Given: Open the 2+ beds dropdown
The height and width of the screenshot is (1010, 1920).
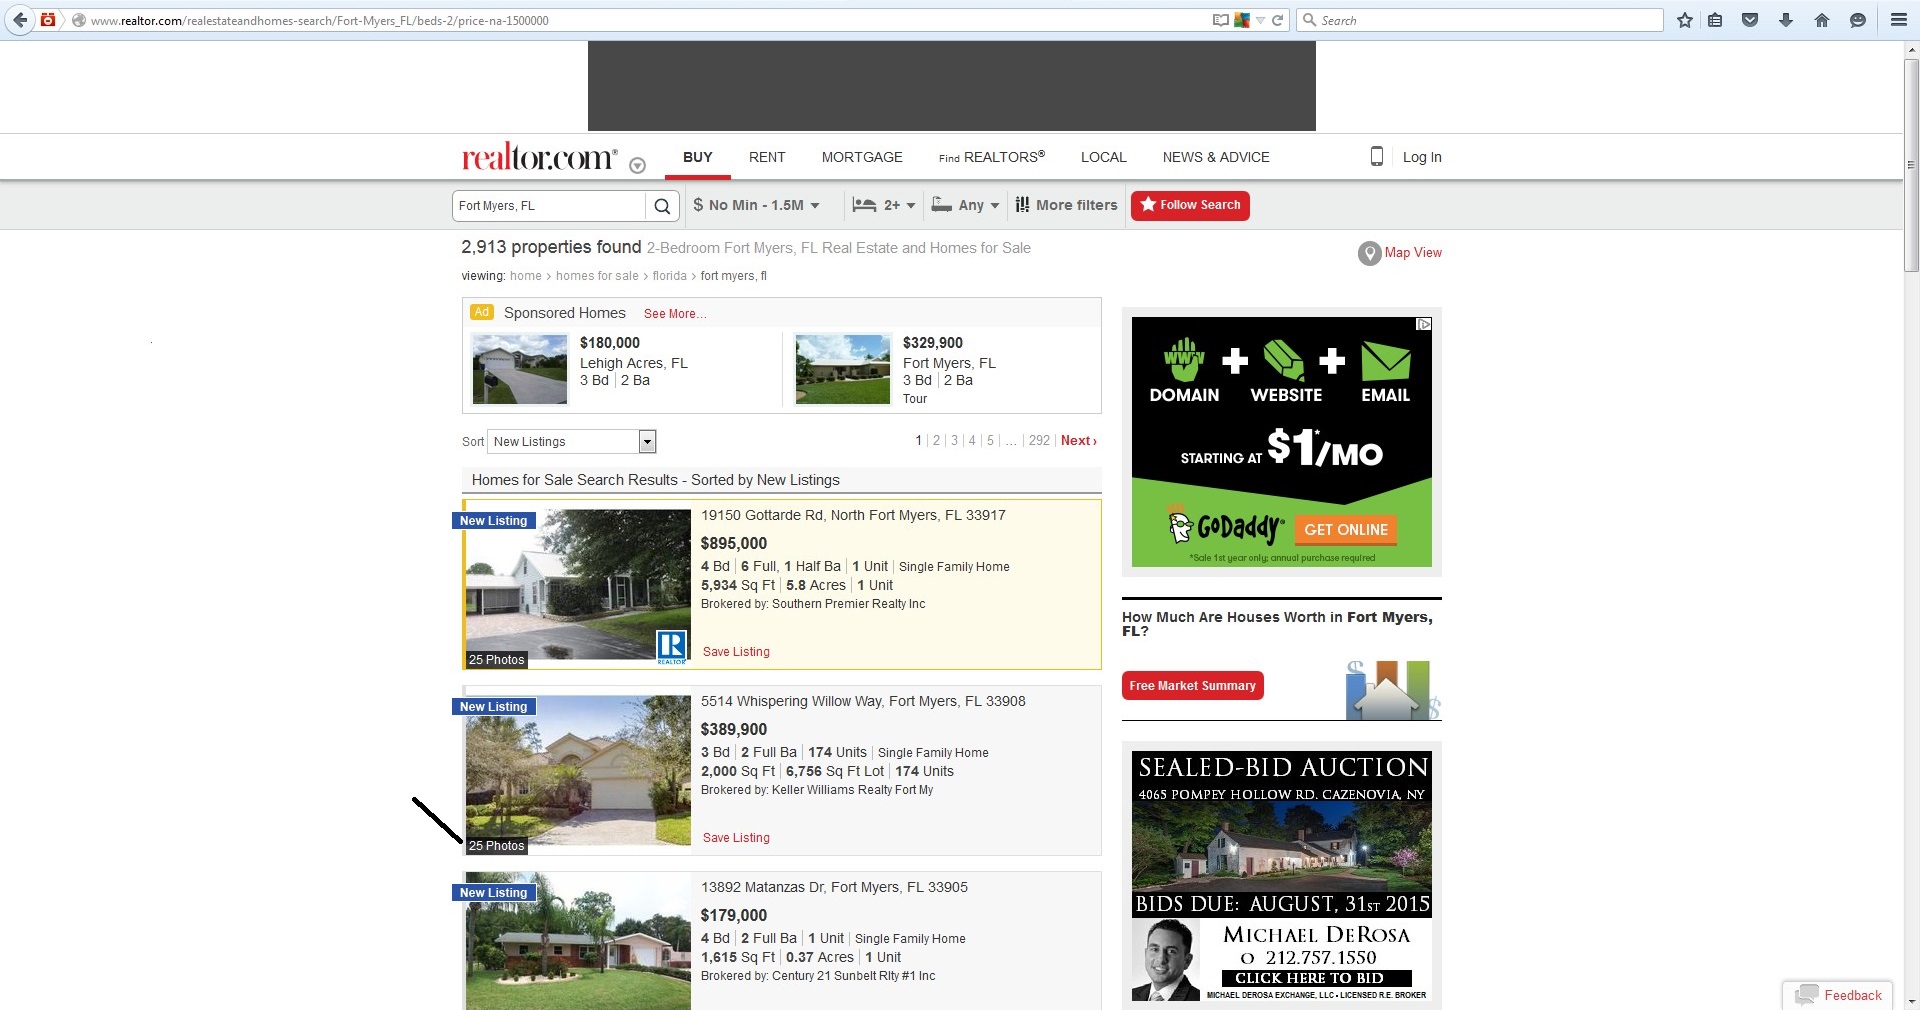Looking at the screenshot, I should coord(884,205).
